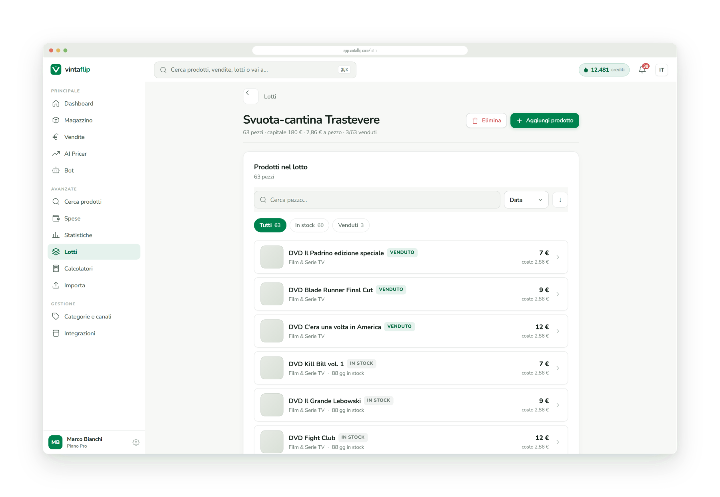Image resolution: width=720 pixels, height=497 pixels.
Task: Open Calcolatori section
Action: 94,268
